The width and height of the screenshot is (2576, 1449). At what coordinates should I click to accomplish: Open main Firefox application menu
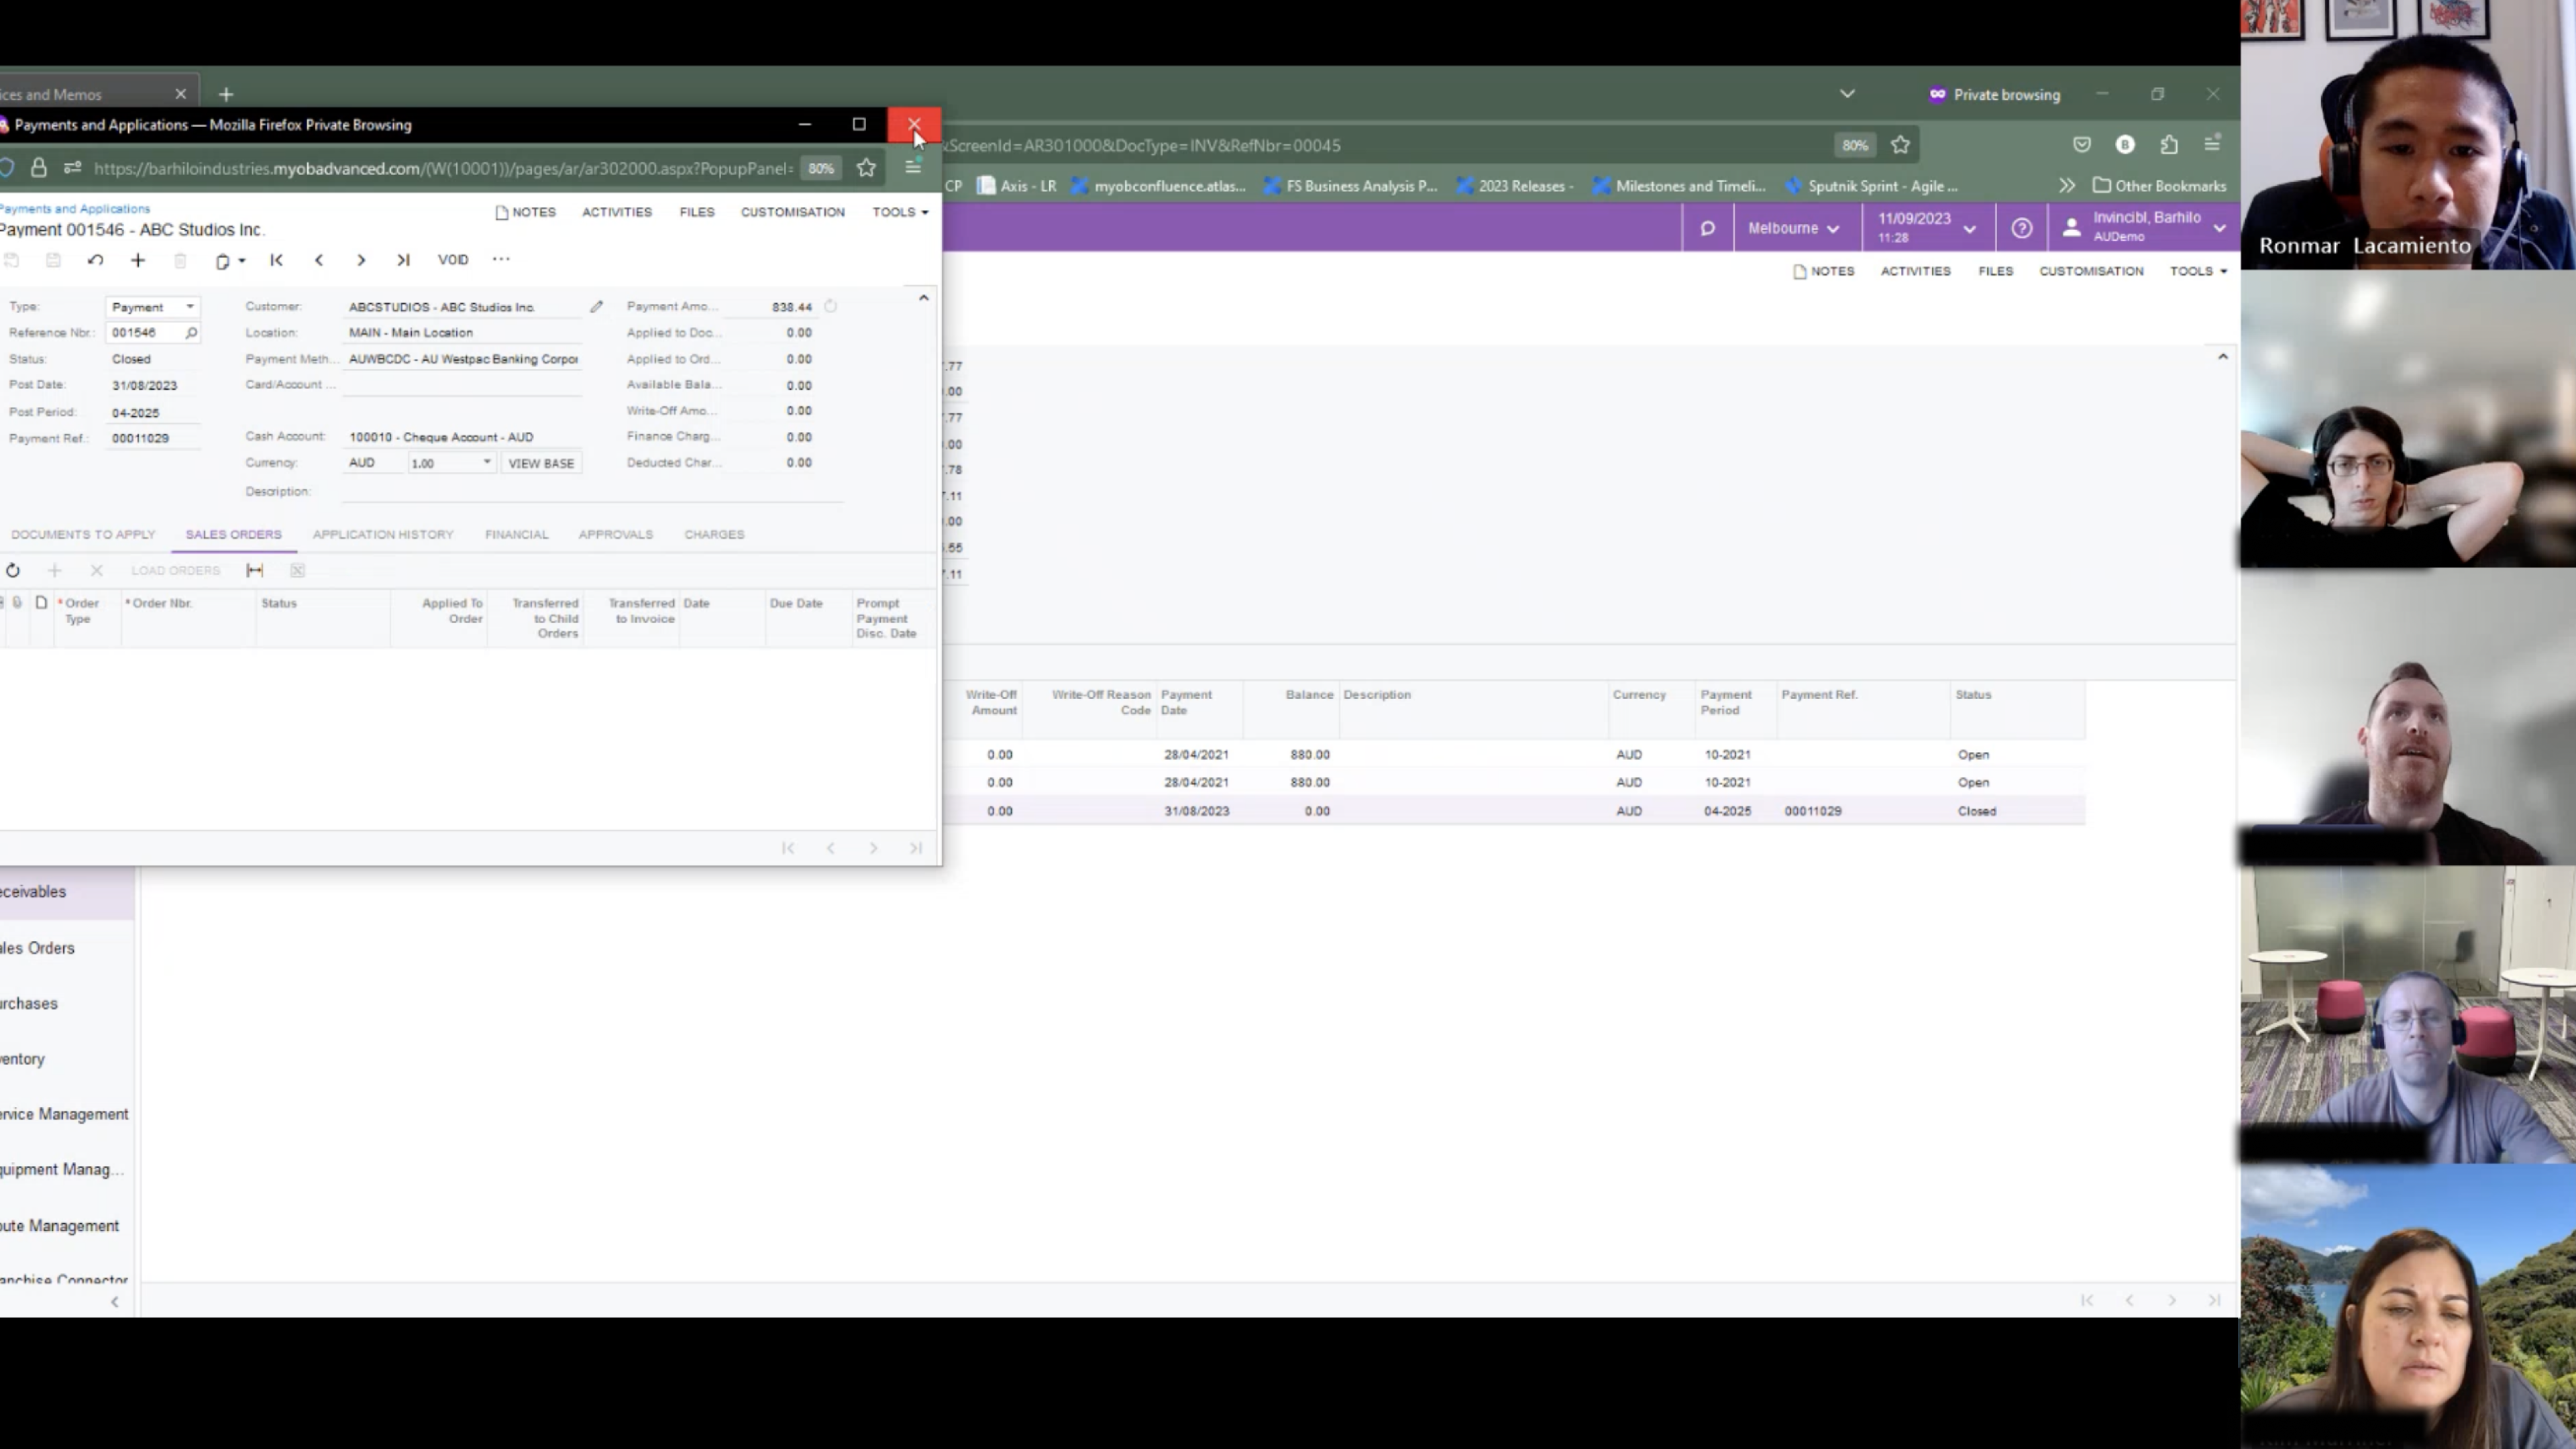tap(2212, 145)
